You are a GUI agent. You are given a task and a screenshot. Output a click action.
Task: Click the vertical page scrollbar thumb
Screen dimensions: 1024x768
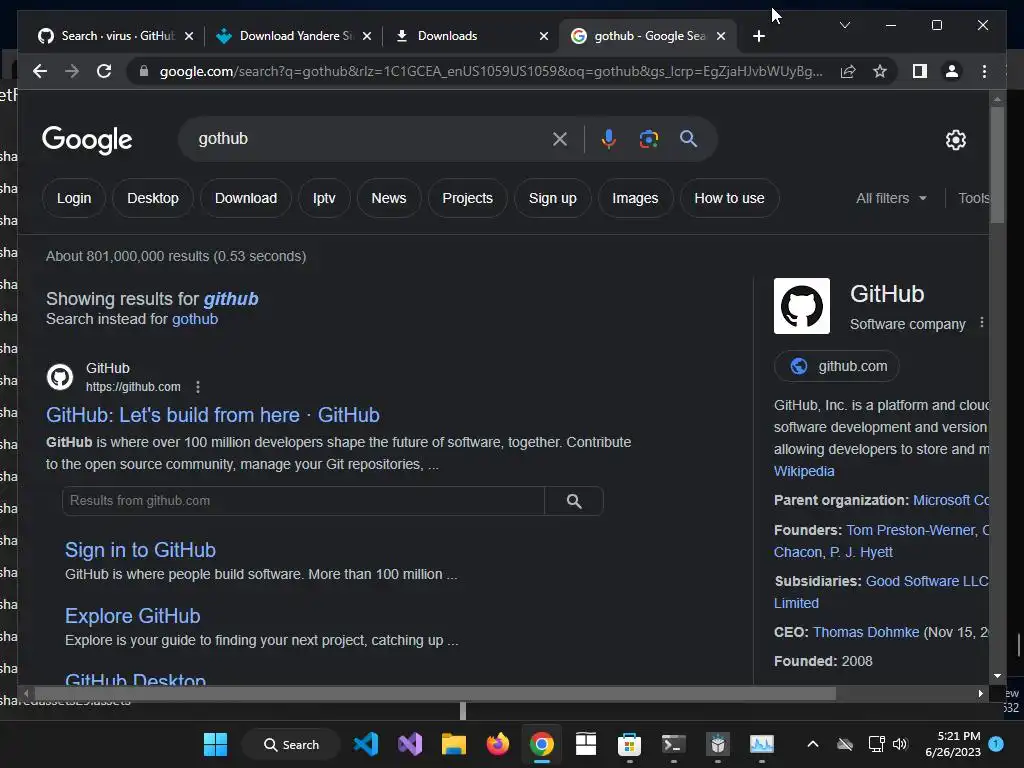[x=997, y=165]
